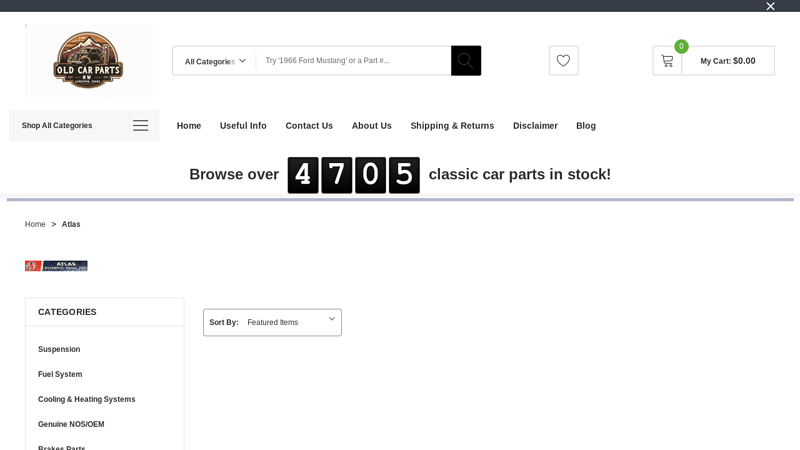Click the Old Car Parts logo

pyautogui.click(x=88, y=60)
